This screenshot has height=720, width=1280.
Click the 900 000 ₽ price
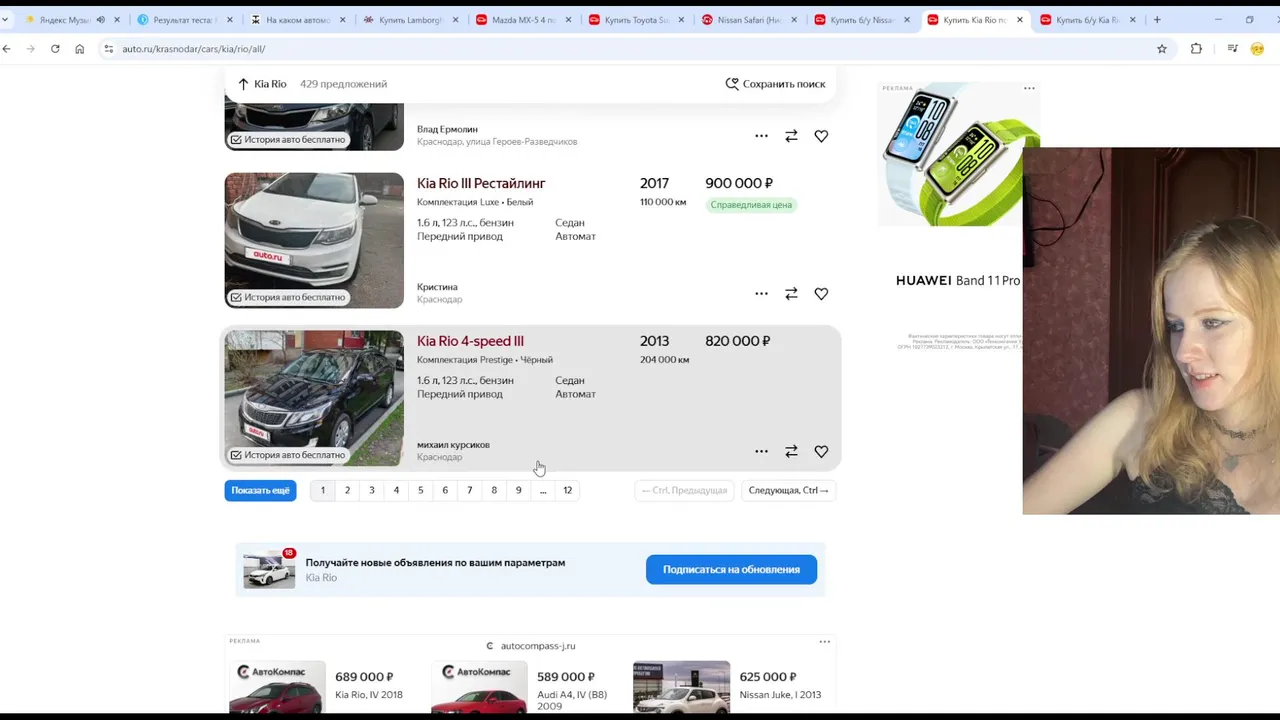tap(739, 183)
